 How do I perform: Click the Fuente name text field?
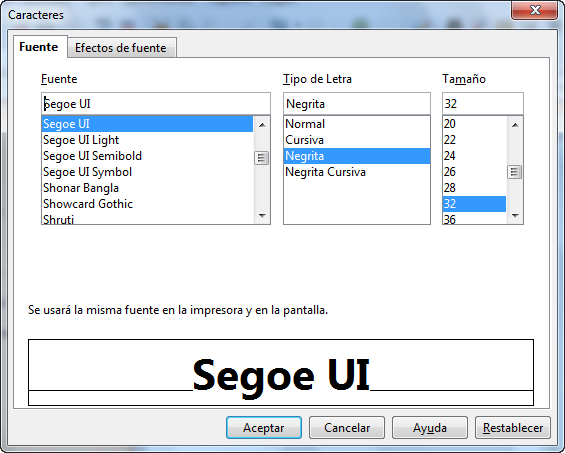click(x=156, y=104)
